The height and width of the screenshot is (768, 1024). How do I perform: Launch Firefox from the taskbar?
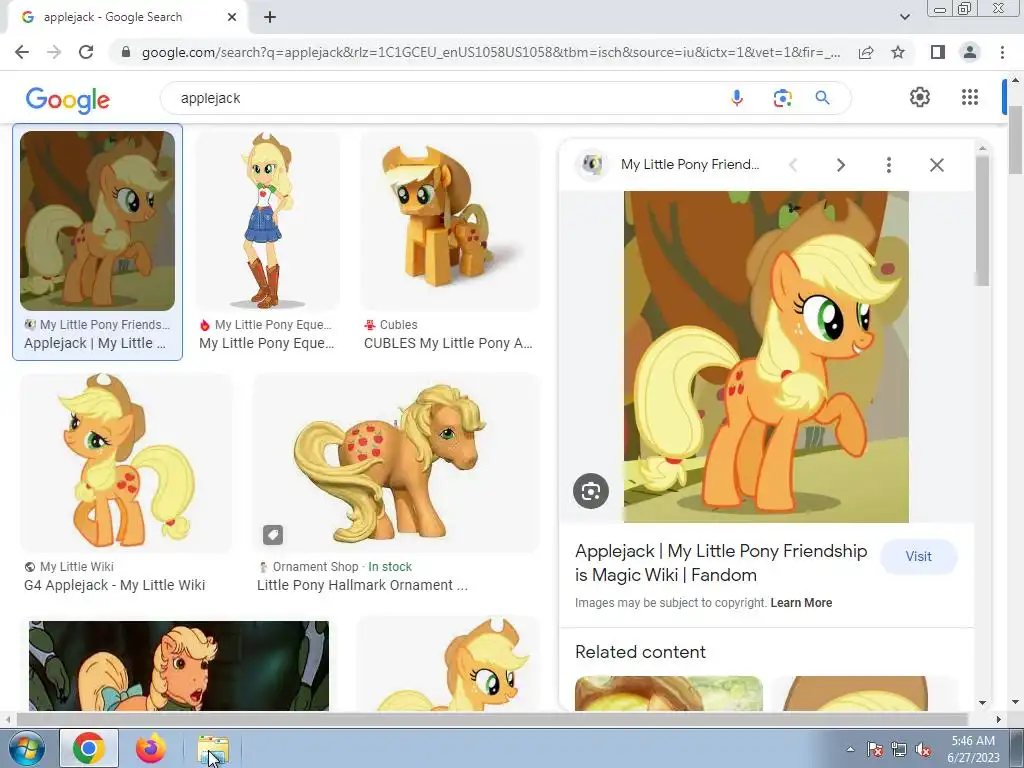click(151, 748)
